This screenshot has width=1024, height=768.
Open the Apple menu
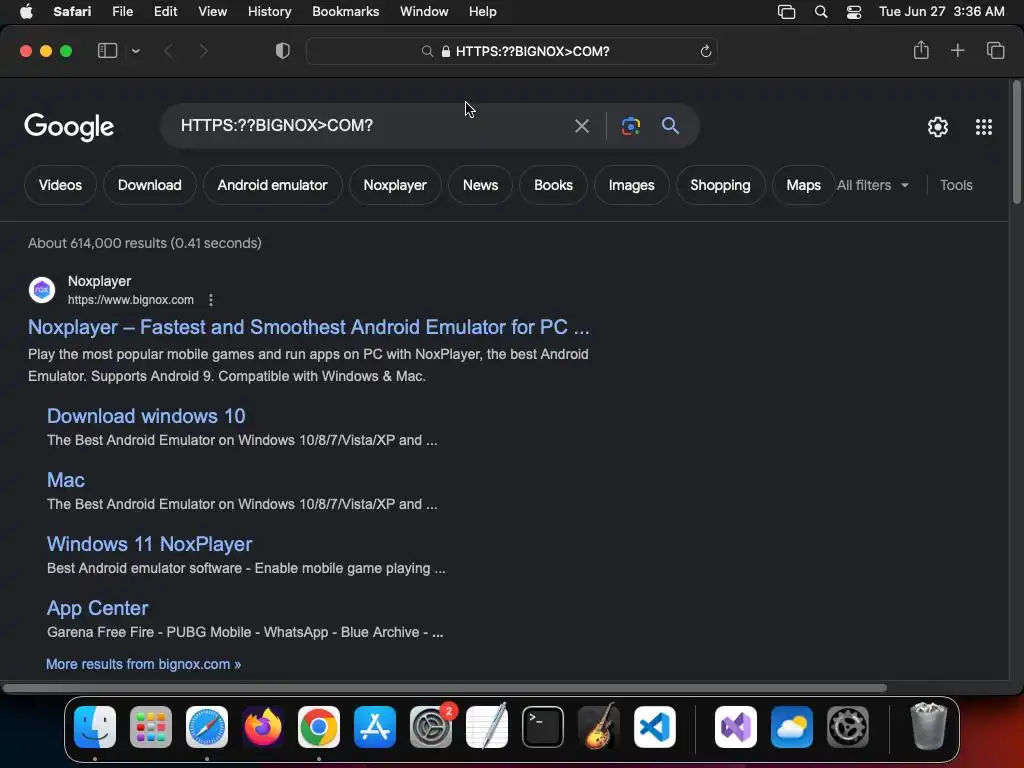click(x=26, y=11)
